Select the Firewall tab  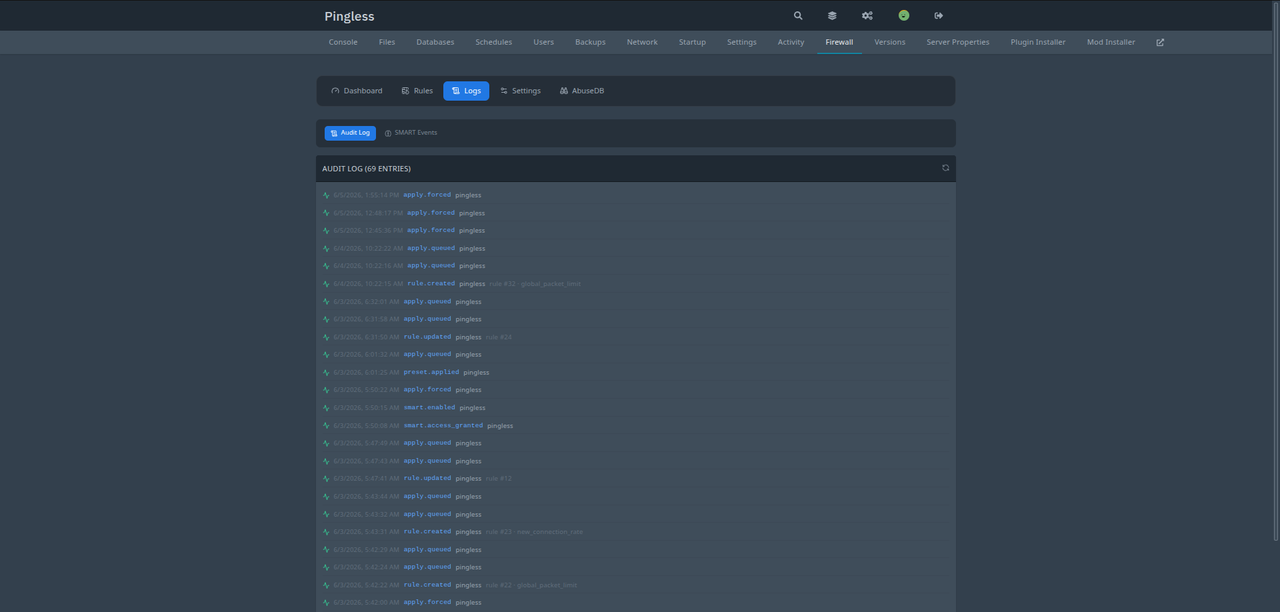[839, 42]
